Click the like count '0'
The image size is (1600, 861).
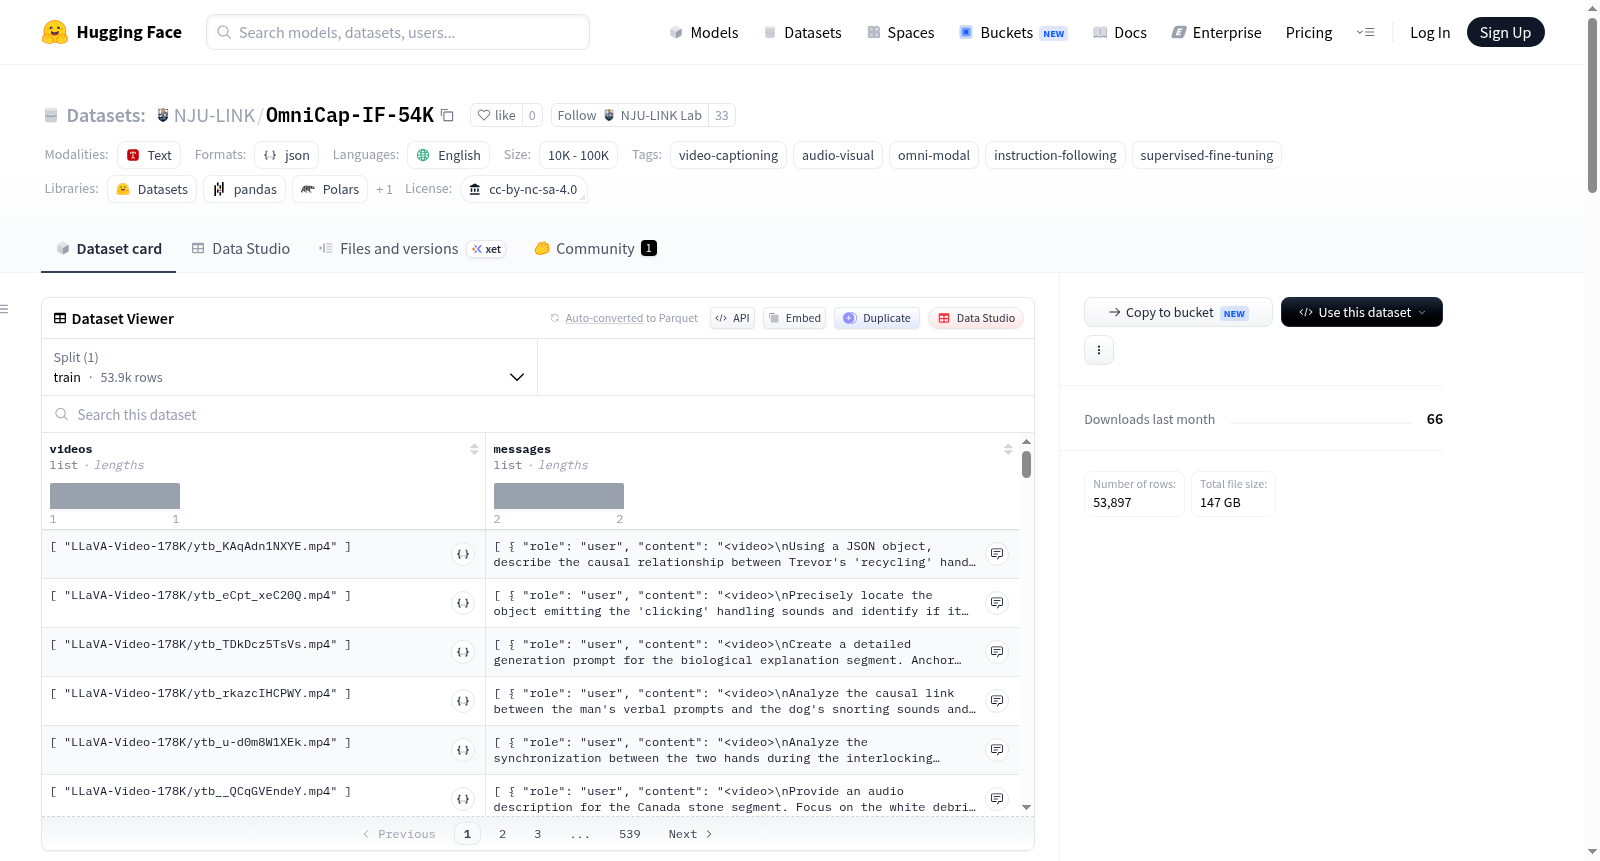532,115
